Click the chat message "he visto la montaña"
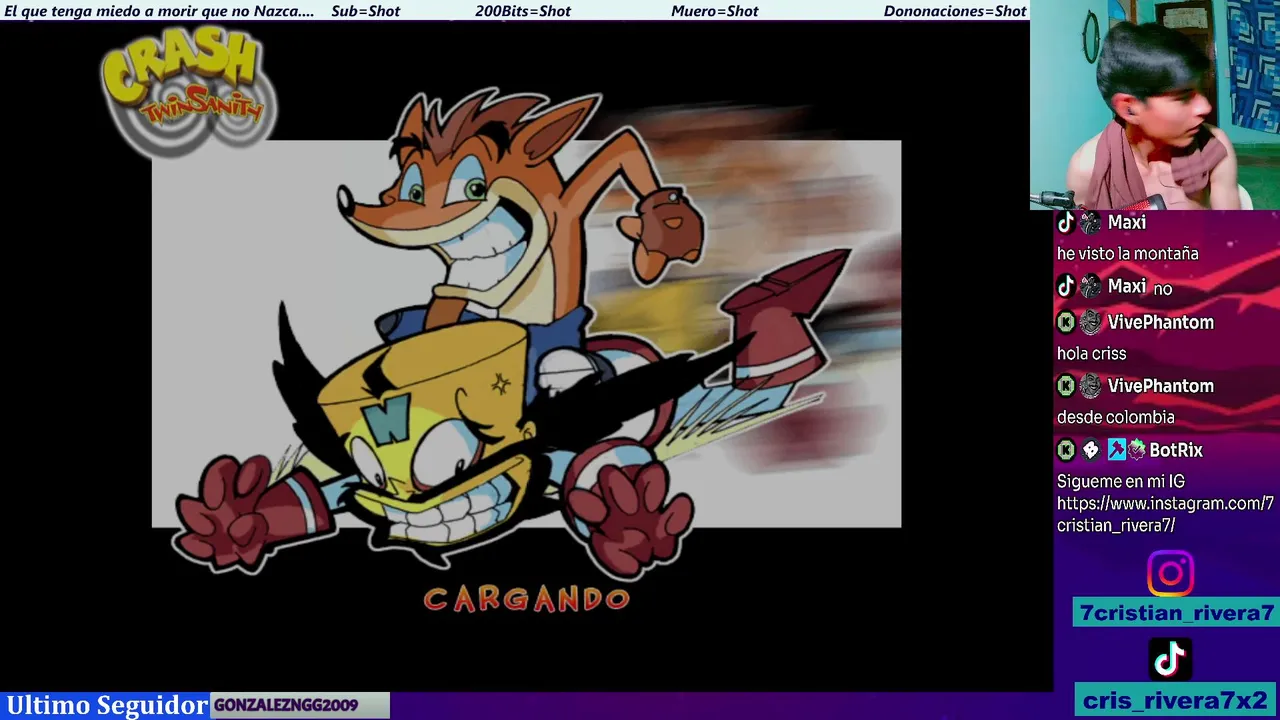 point(1127,254)
